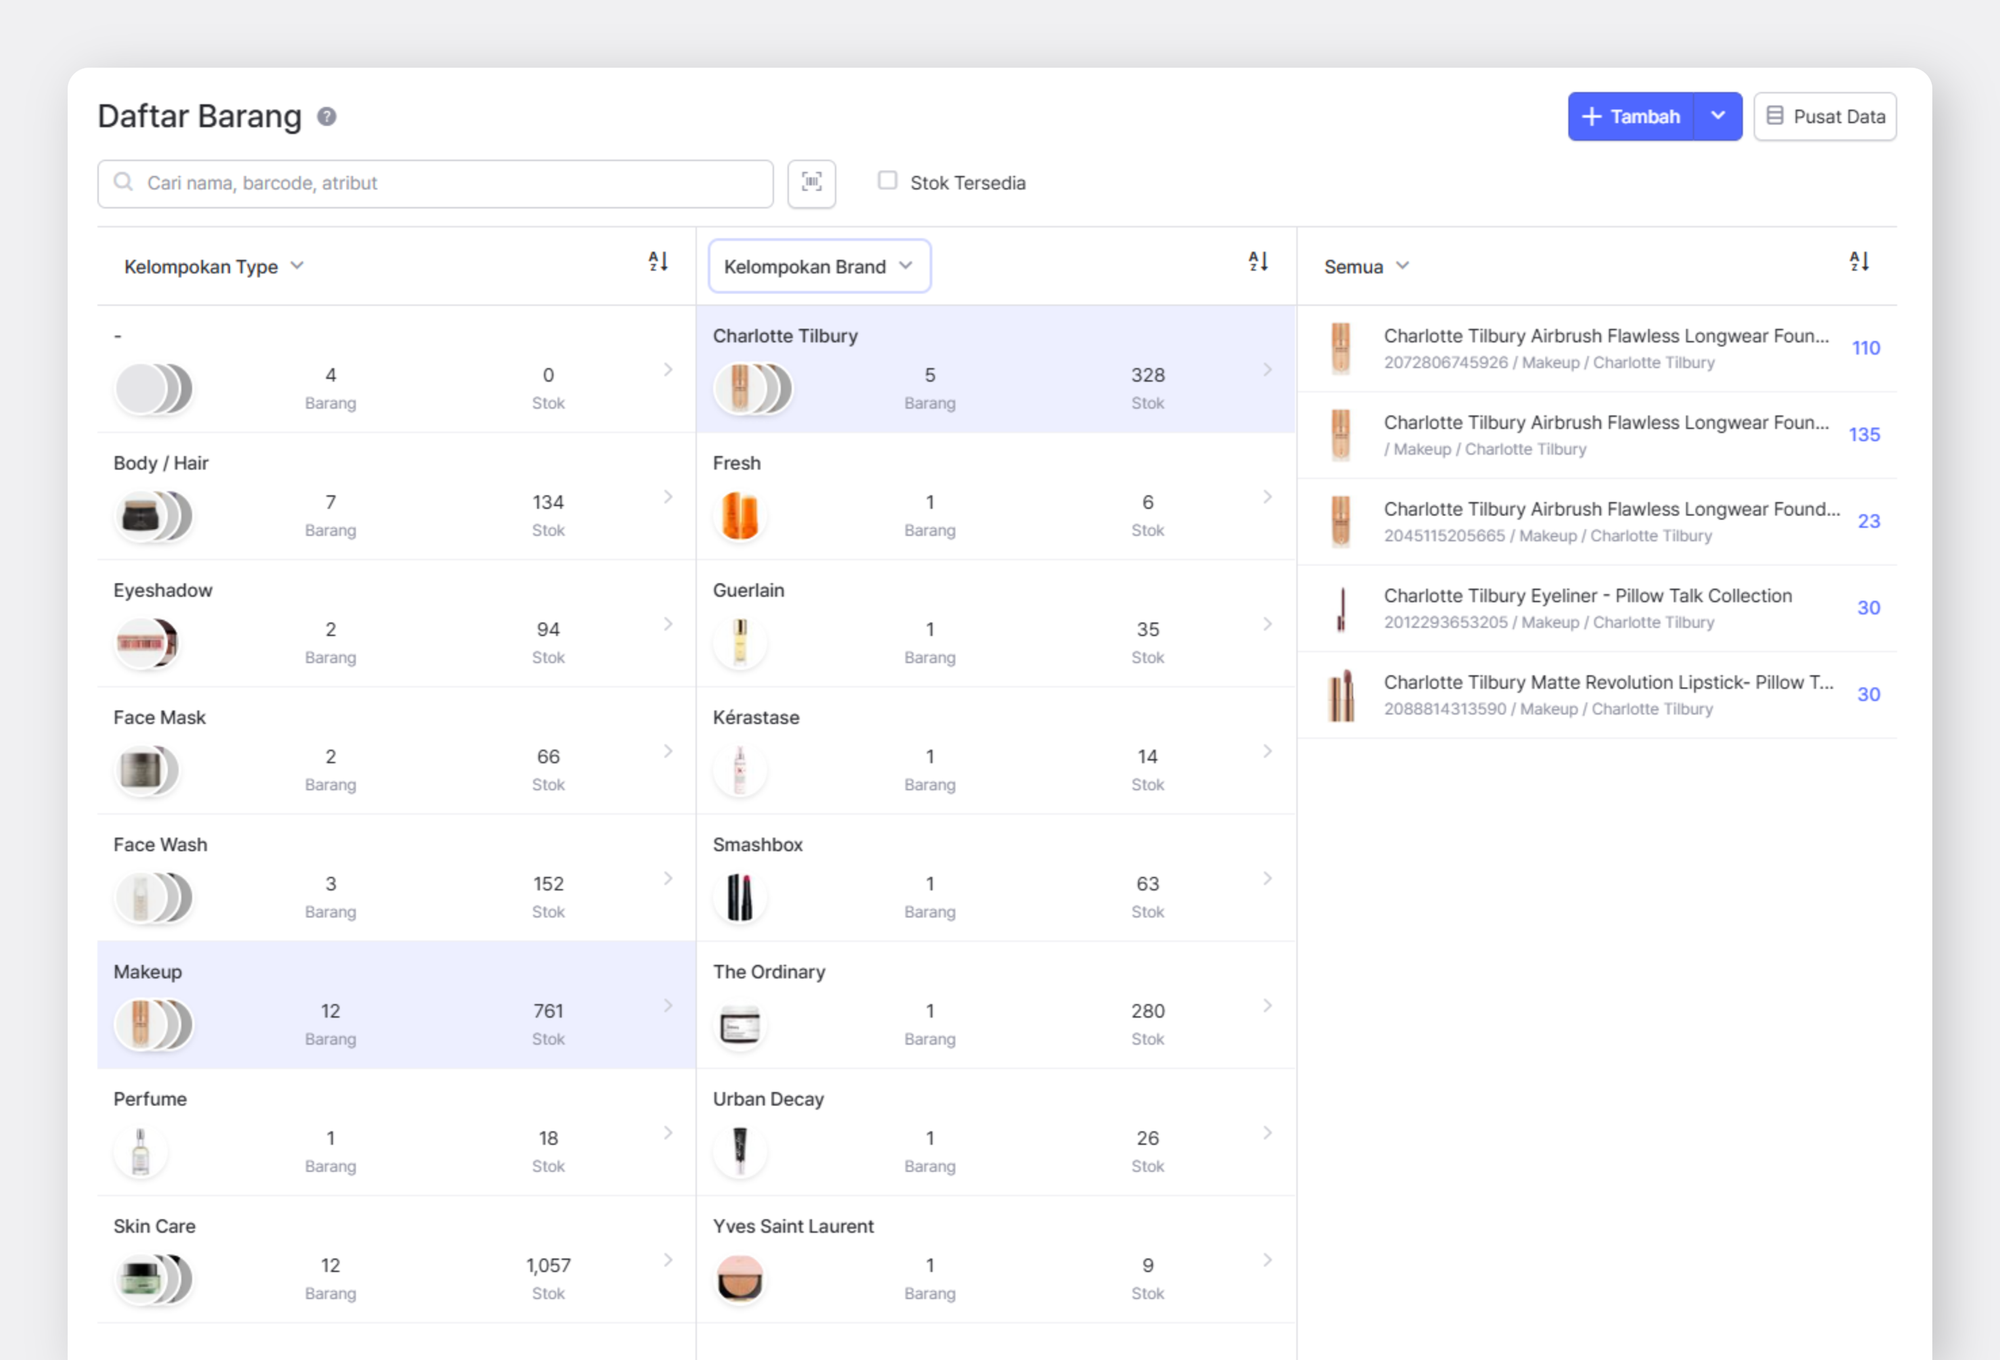Open foundation item with stock 110
Viewport: 2000px width, 1360px height.
1597,348
